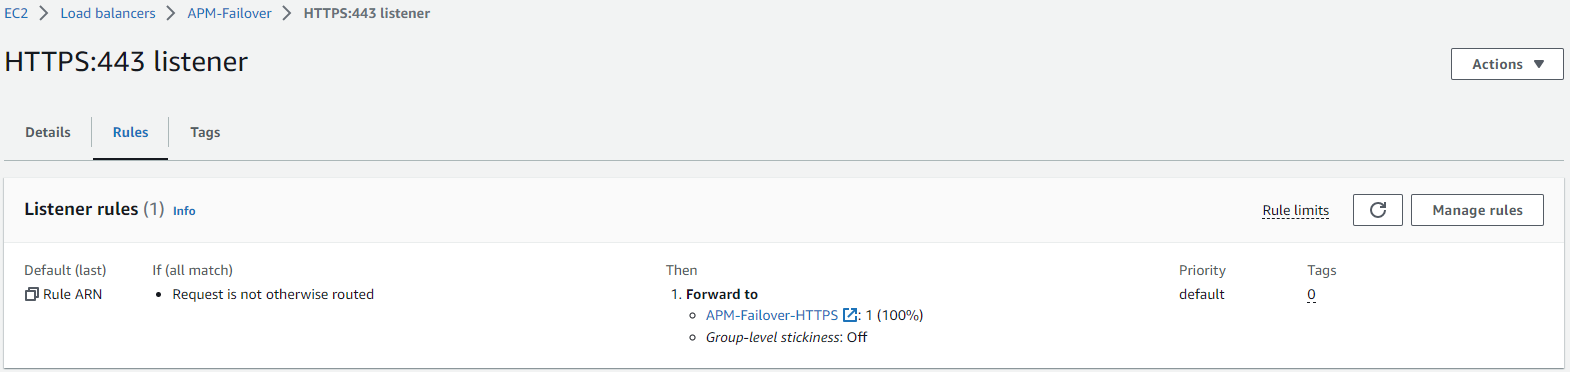The image size is (1570, 372).
Task: Navigate to Load balancers breadcrumb
Action: coord(108,13)
